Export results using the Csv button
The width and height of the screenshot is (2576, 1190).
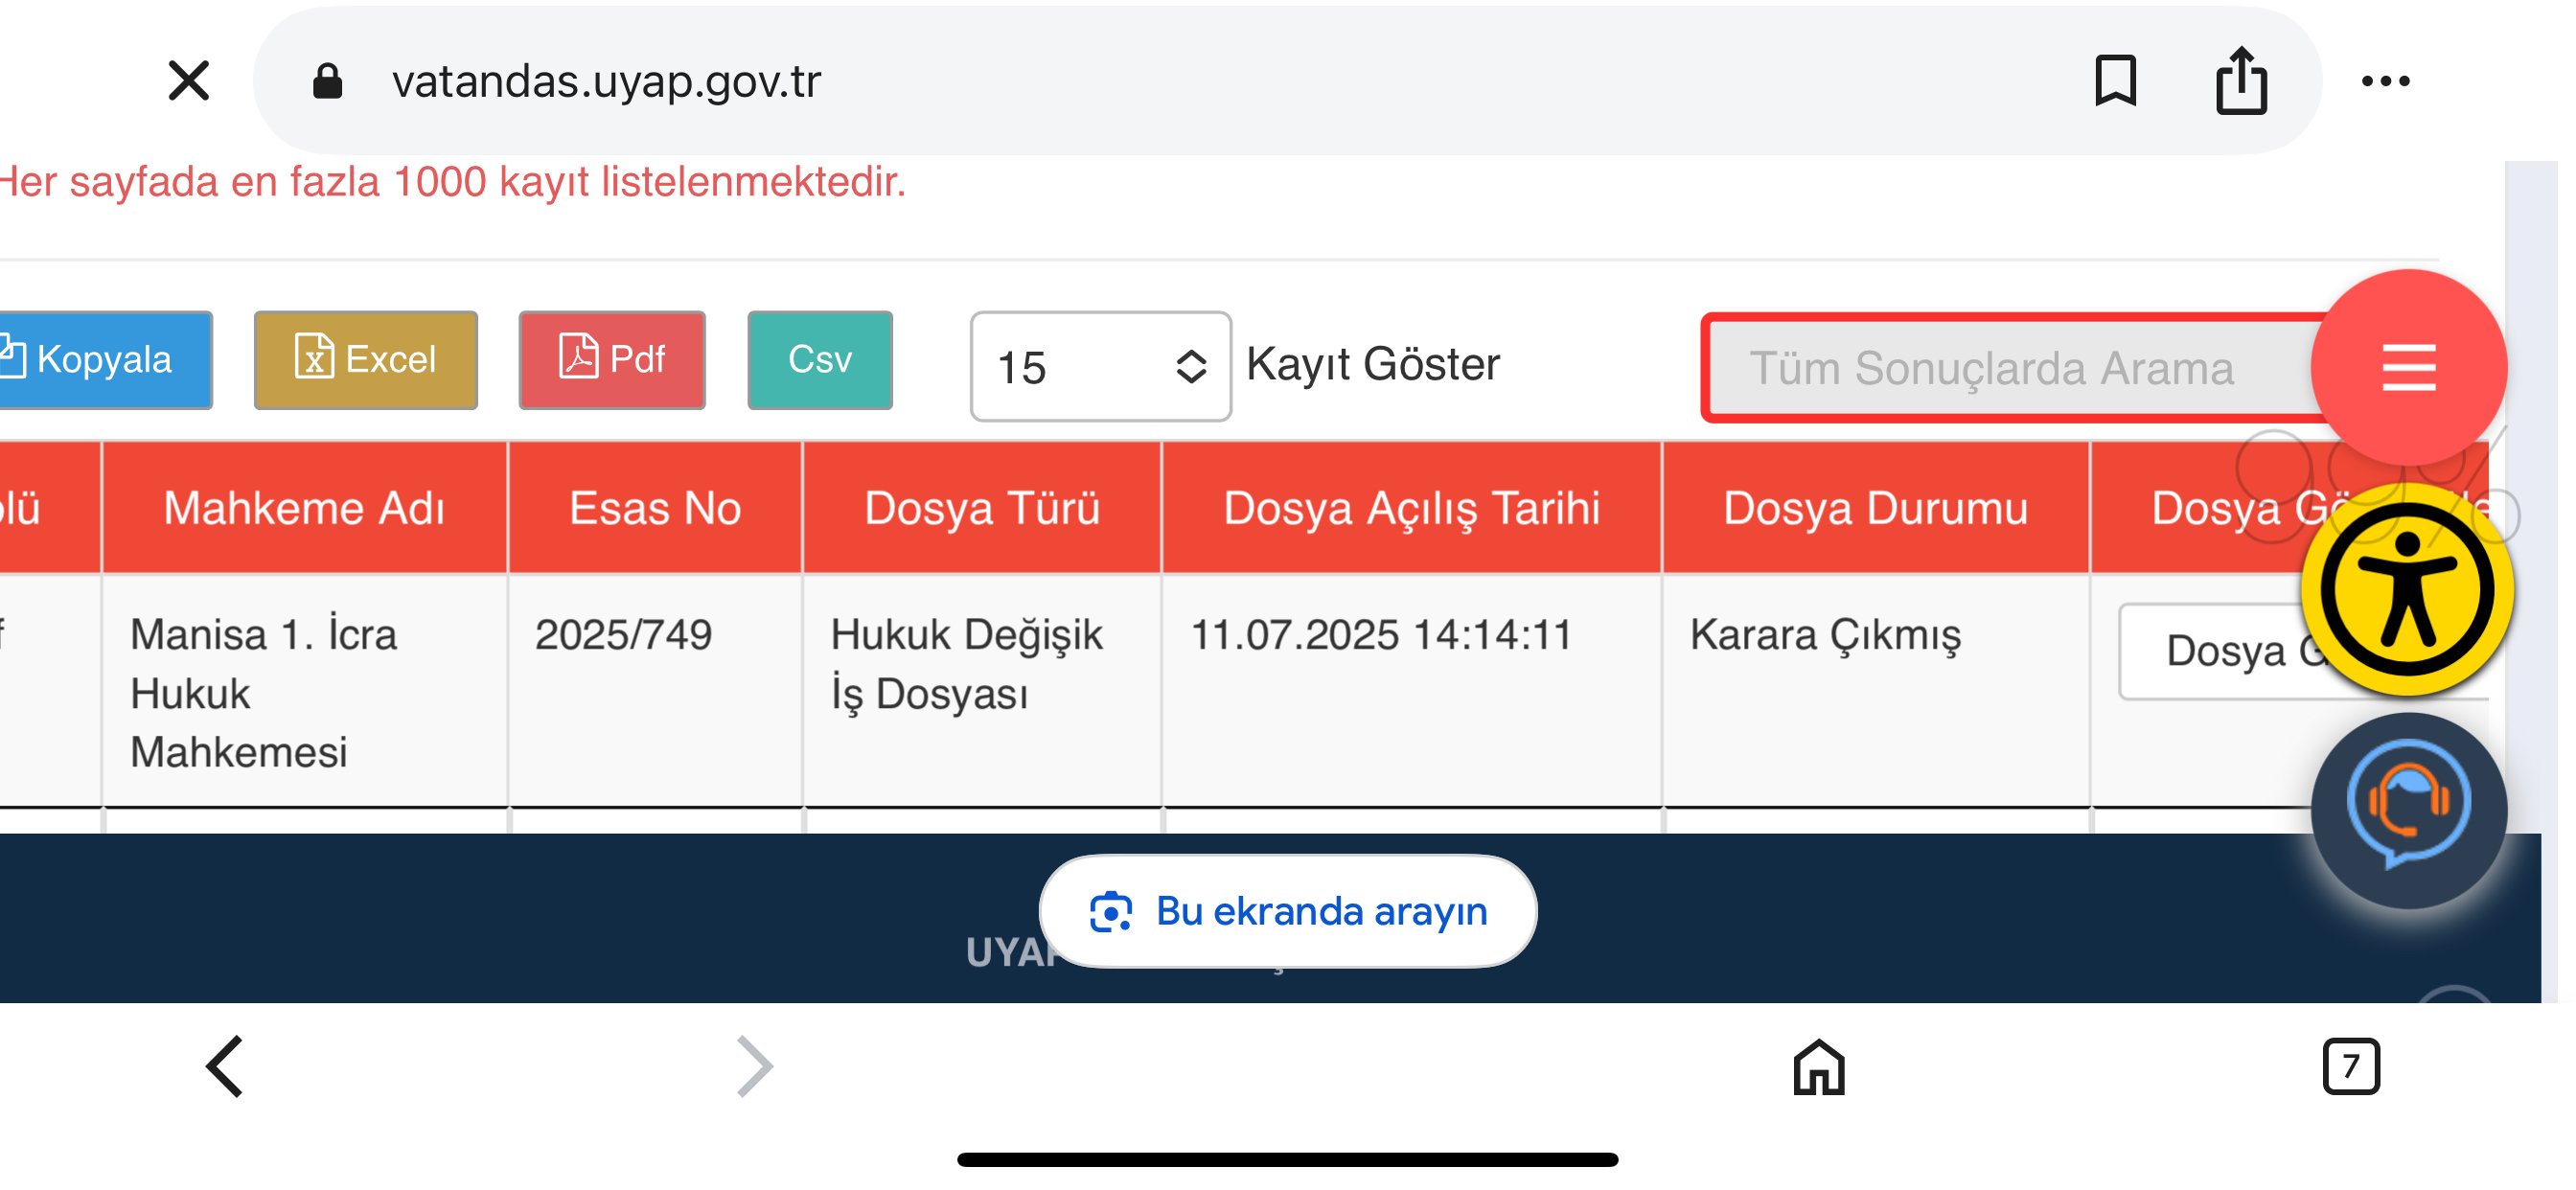click(820, 360)
